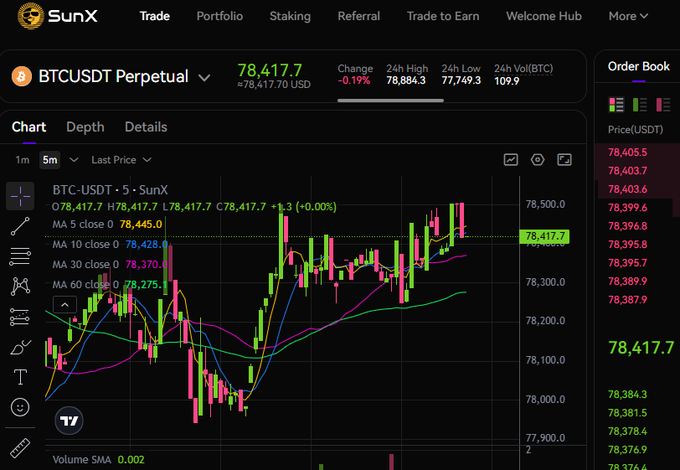Open Trade to Earn page
Image resolution: width=680 pixels, height=470 pixels.
pyautogui.click(x=443, y=16)
